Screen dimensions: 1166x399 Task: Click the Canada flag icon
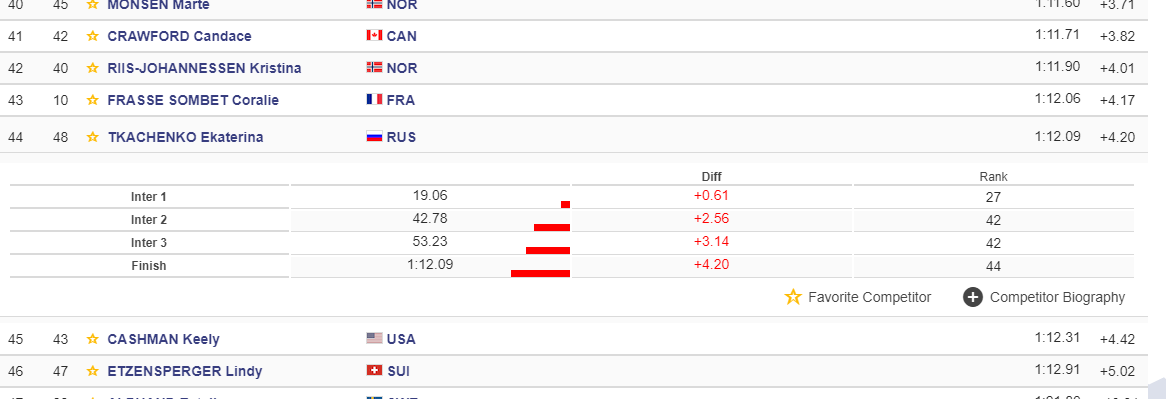tap(374, 36)
